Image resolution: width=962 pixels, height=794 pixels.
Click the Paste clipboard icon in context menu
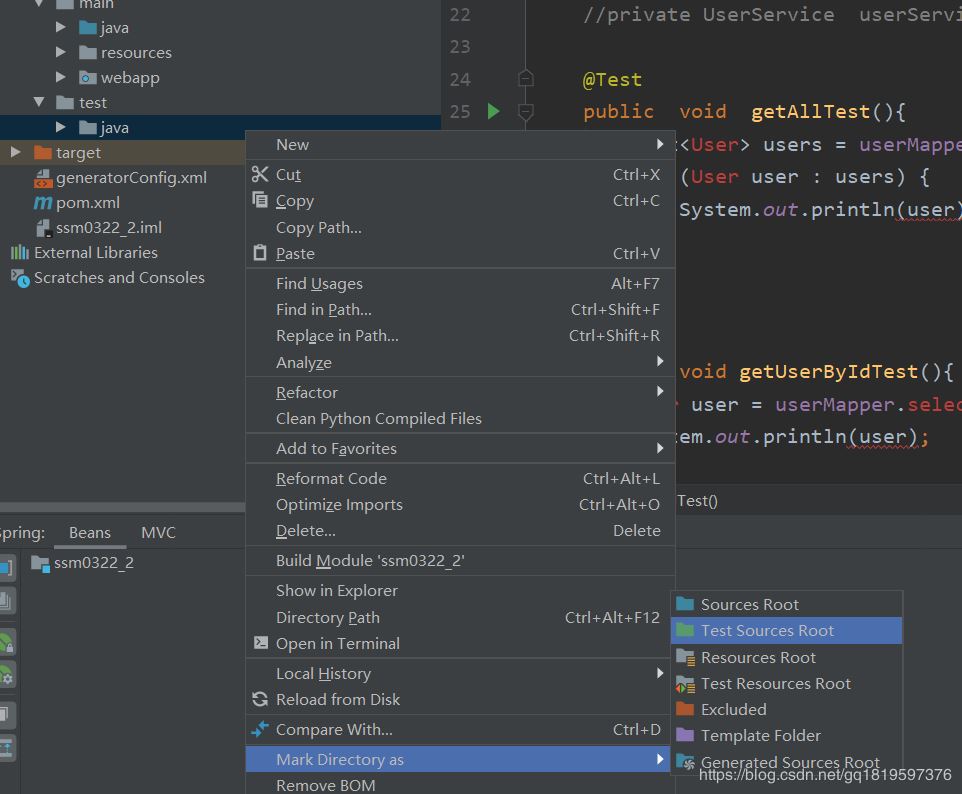[260, 253]
